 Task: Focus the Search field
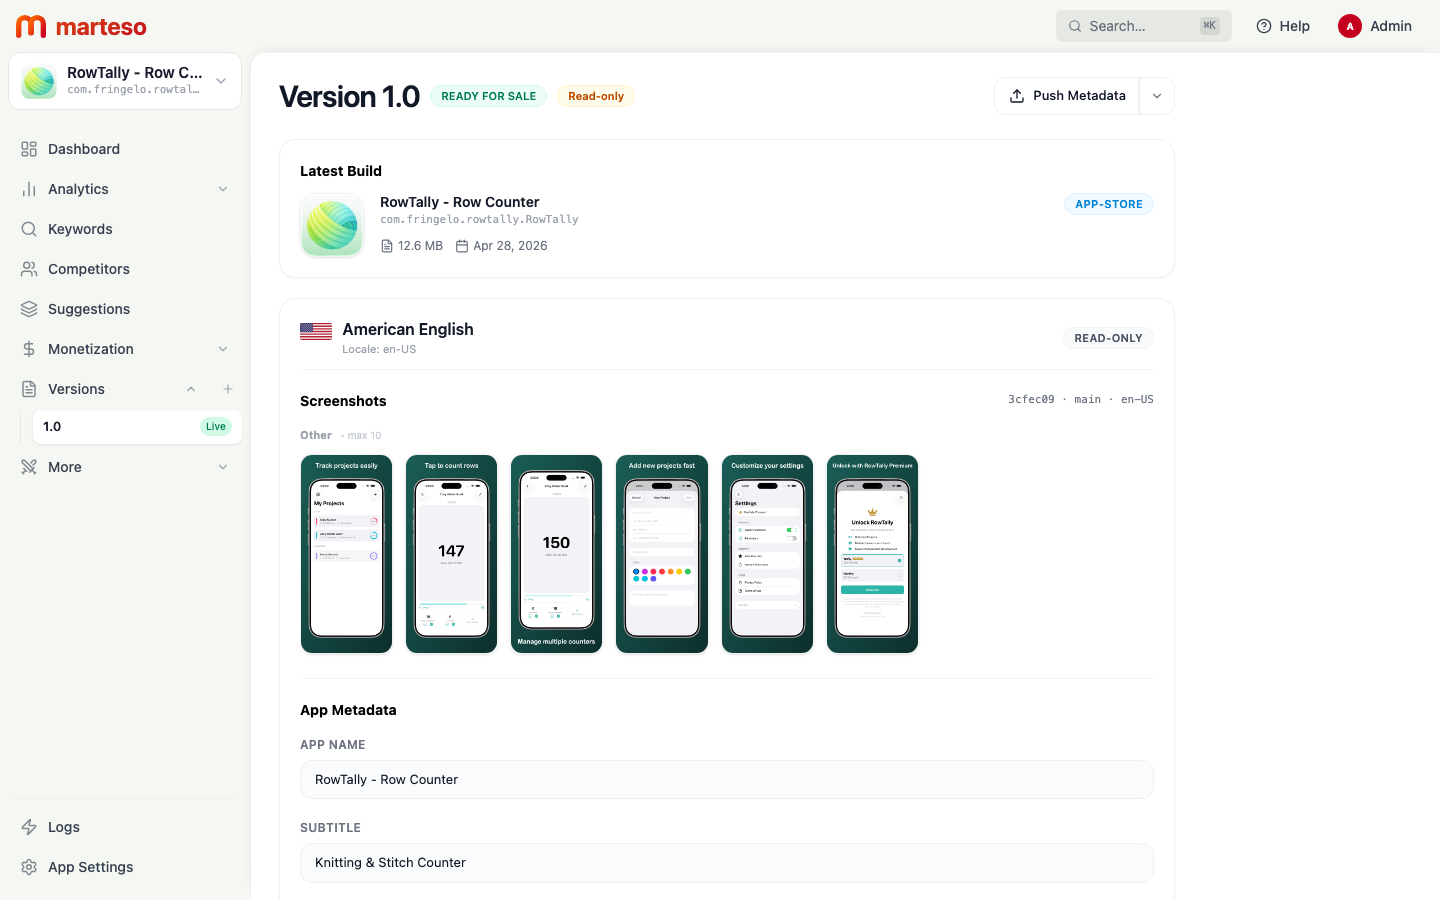click(x=1144, y=26)
